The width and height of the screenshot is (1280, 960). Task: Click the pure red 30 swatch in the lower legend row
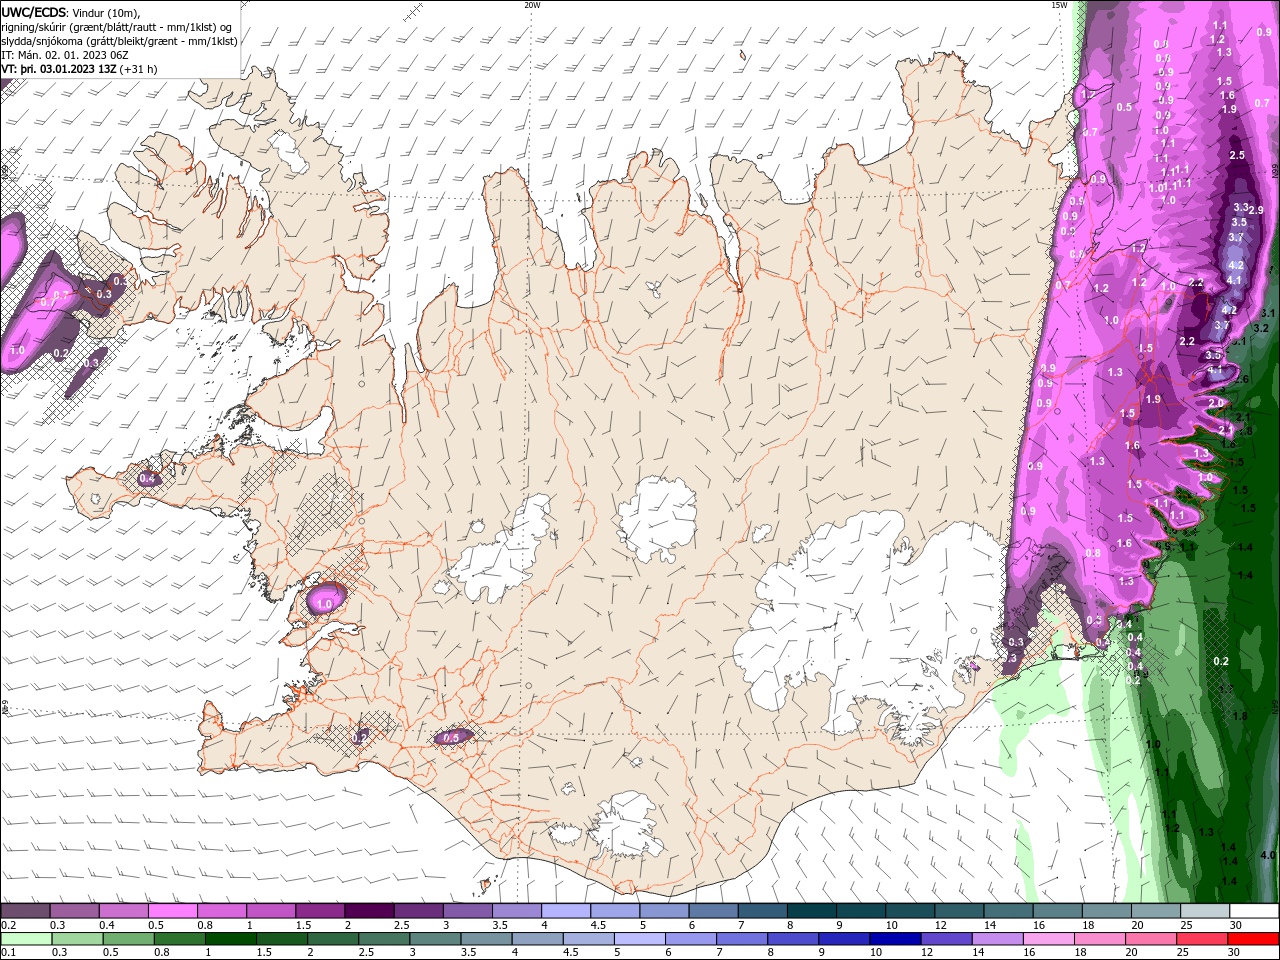click(1254, 939)
